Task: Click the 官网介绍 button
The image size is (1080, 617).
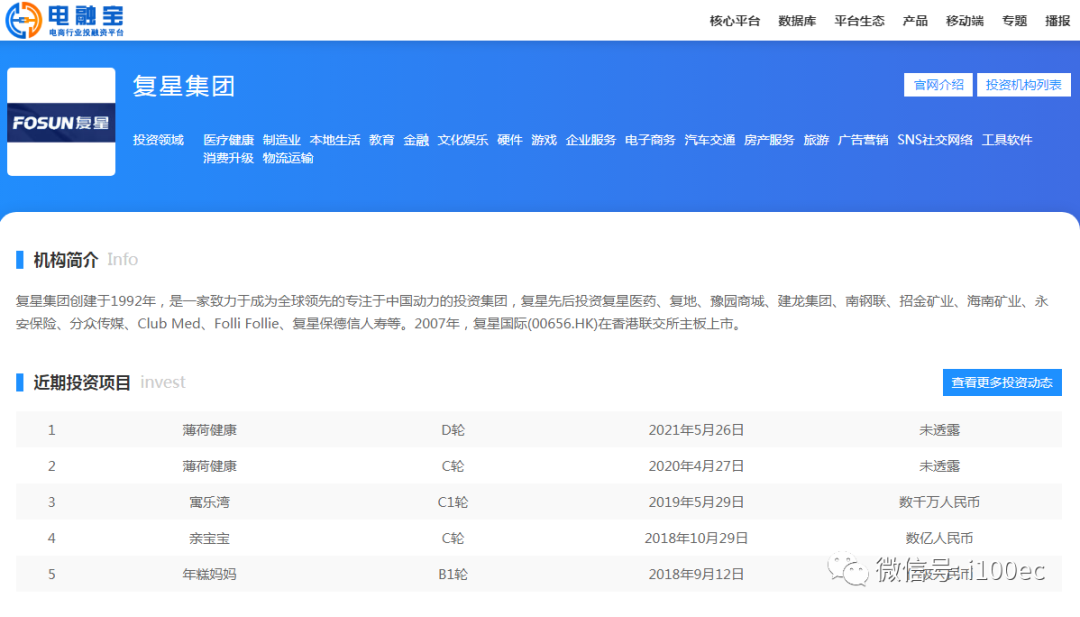Action: click(938, 85)
